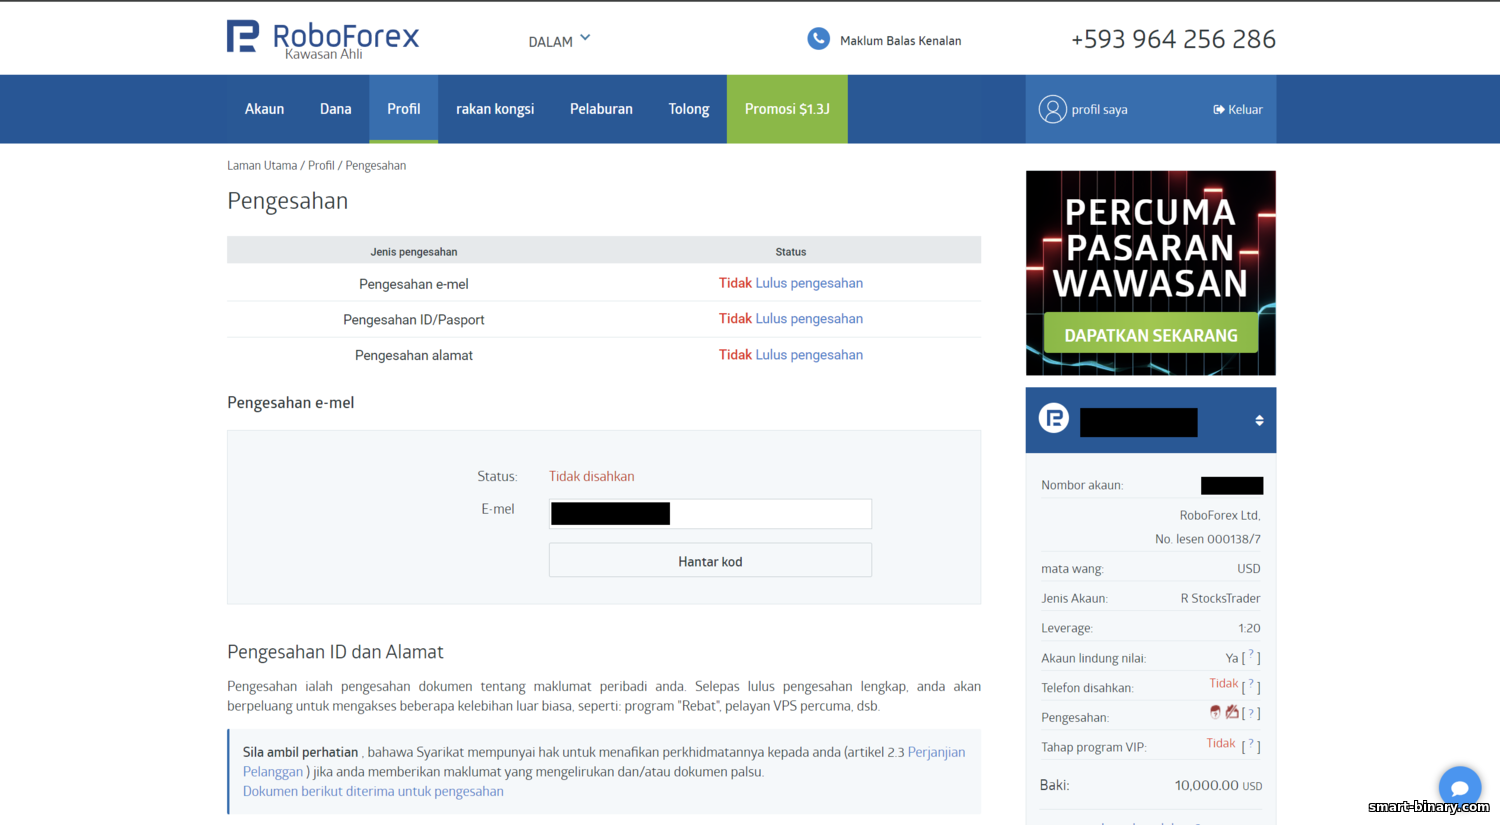
Task: Click R StocksTrader account type value
Action: pos(1220,599)
